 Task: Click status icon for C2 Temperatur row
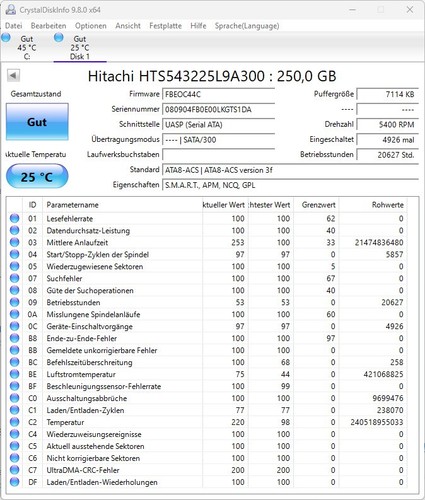pyautogui.click(x=14, y=422)
